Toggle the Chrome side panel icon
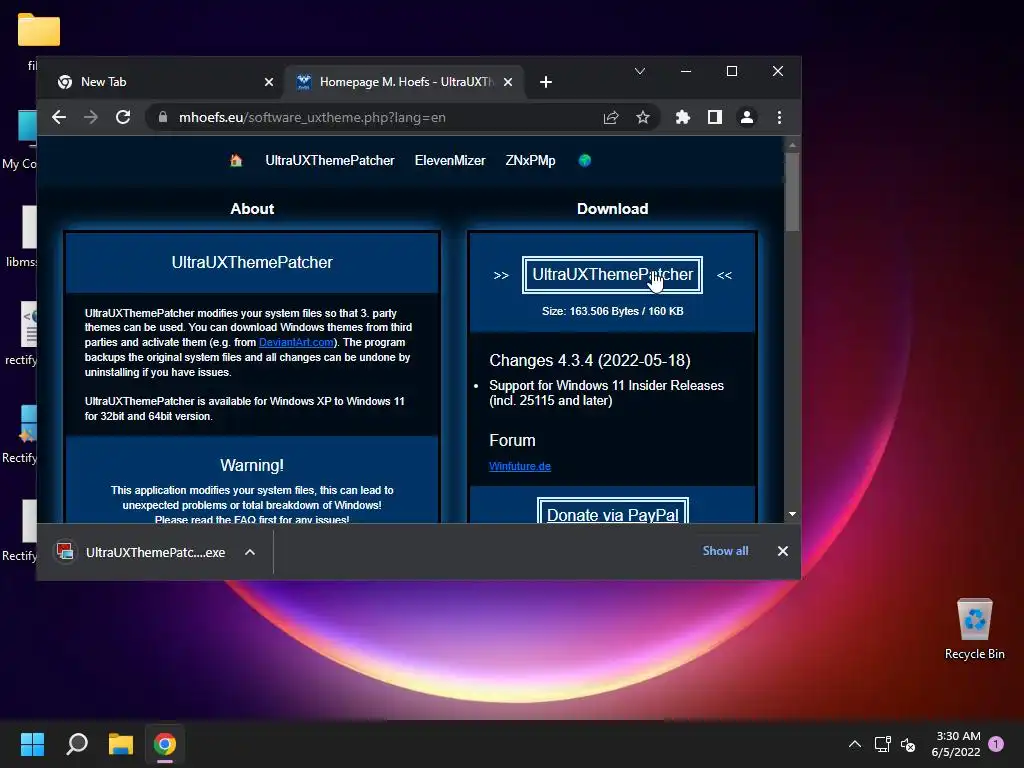The width and height of the screenshot is (1024, 768). point(714,118)
